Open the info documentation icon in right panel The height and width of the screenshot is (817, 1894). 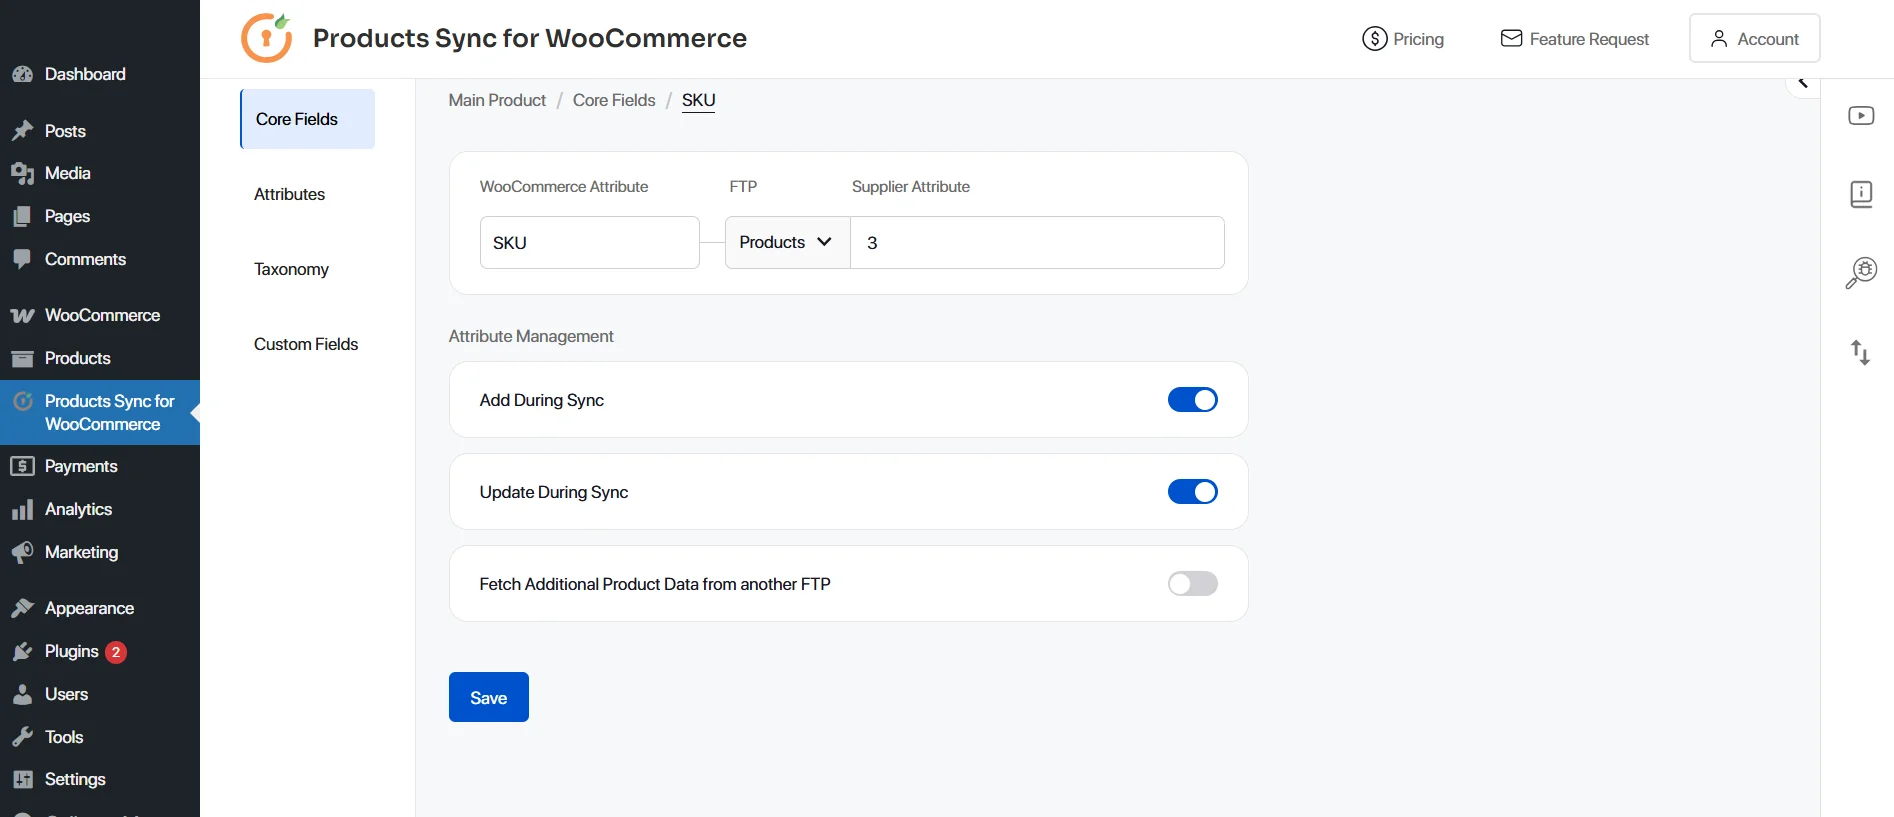pyautogui.click(x=1861, y=193)
